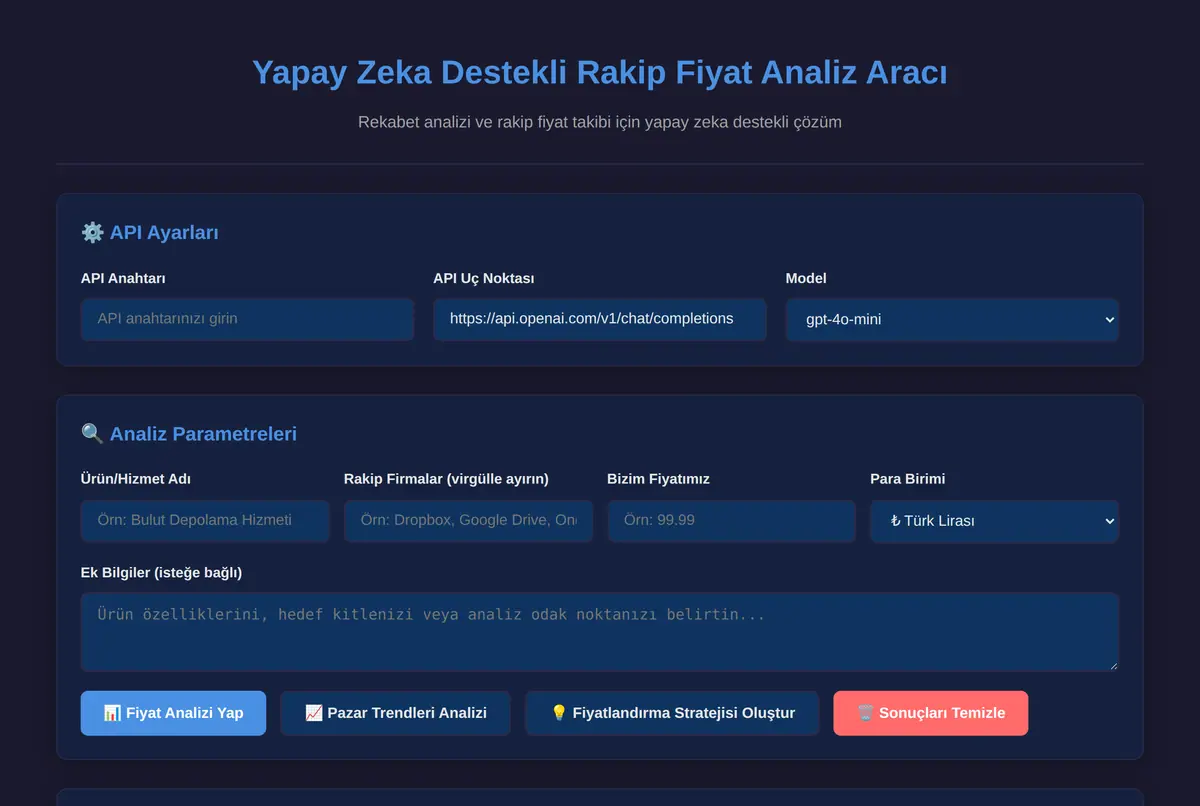Image resolution: width=1200 pixels, height=806 pixels.
Task: Expand the Para Birimi currency dropdown
Action: pos(995,521)
